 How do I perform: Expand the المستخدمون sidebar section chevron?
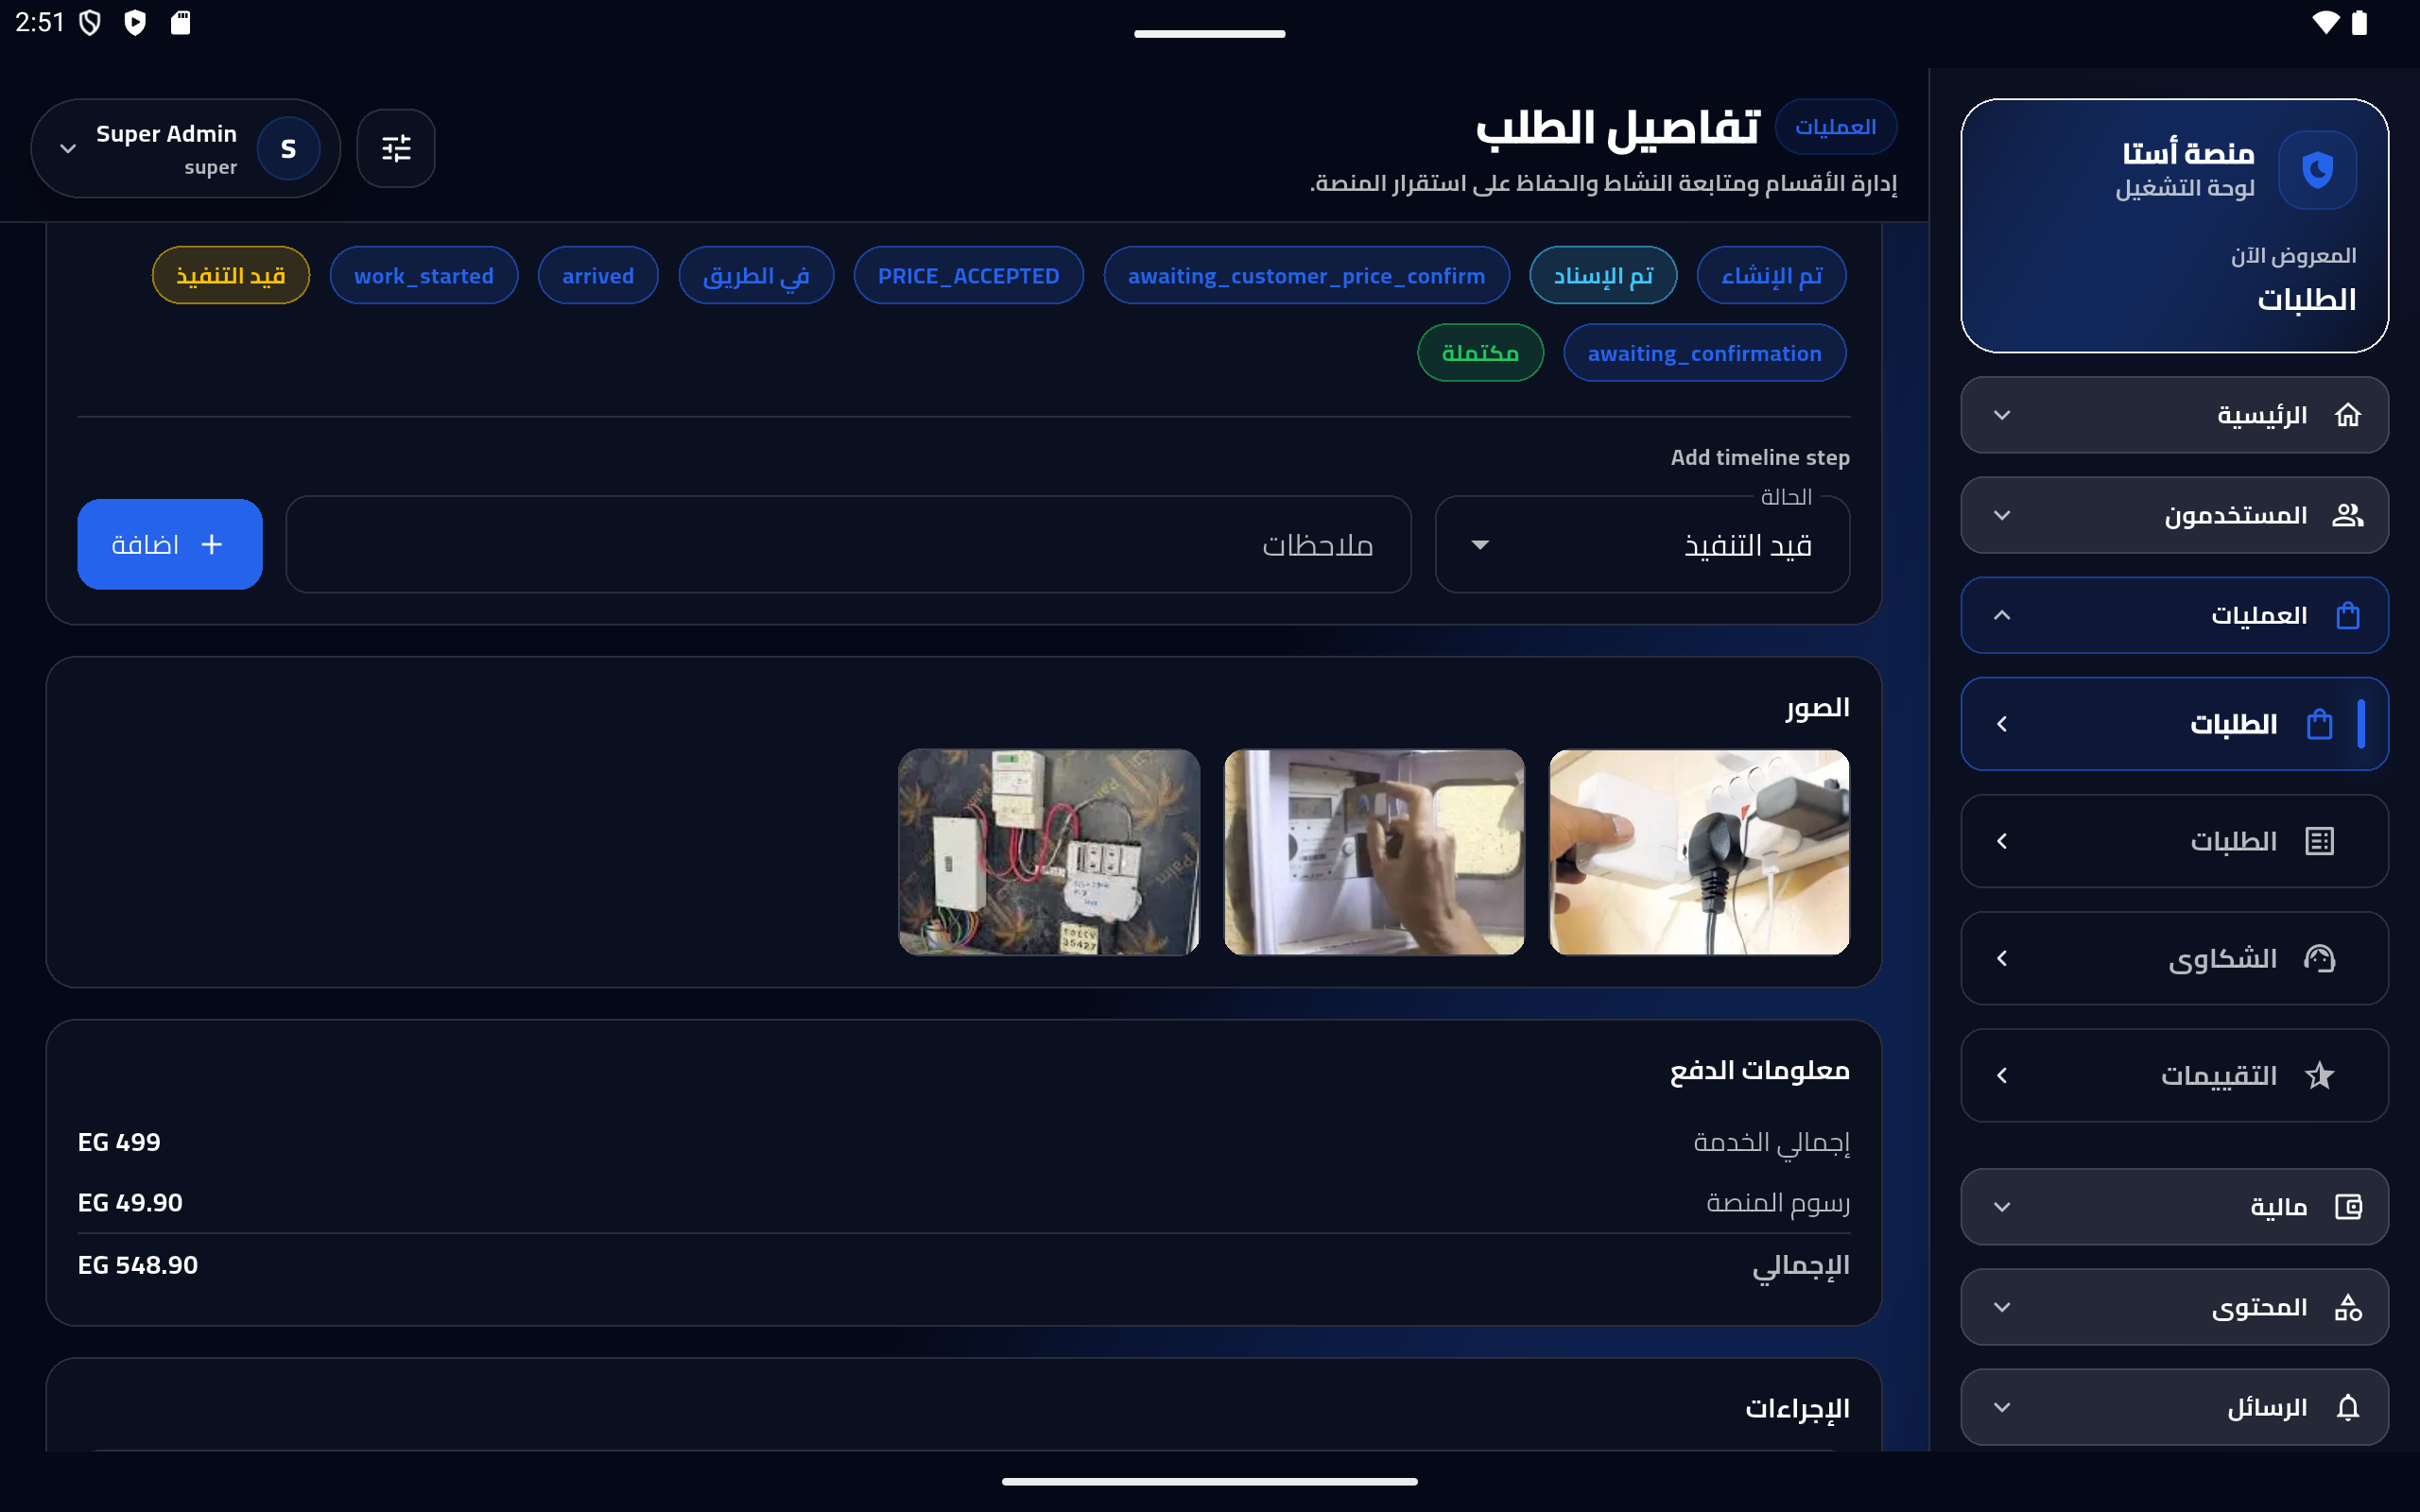[x=2002, y=515]
